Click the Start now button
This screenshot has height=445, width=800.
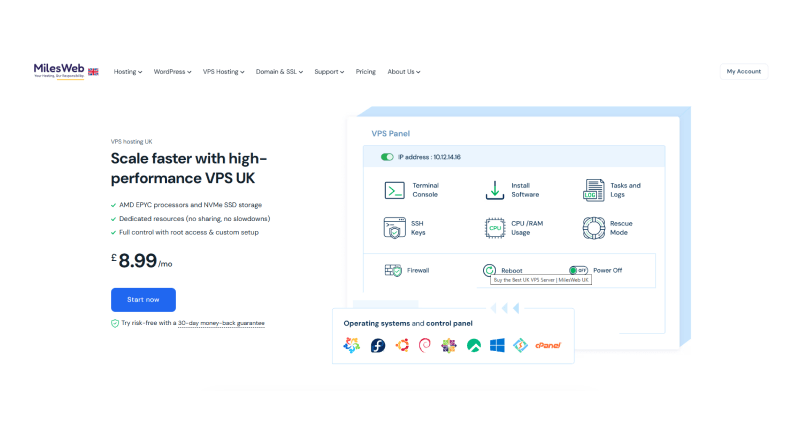pos(143,300)
